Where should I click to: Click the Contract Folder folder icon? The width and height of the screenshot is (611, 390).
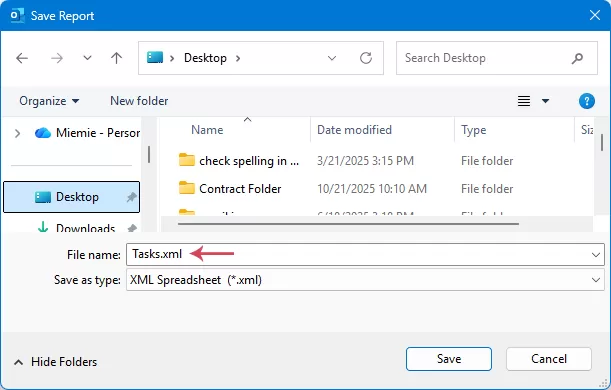click(187, 188)
